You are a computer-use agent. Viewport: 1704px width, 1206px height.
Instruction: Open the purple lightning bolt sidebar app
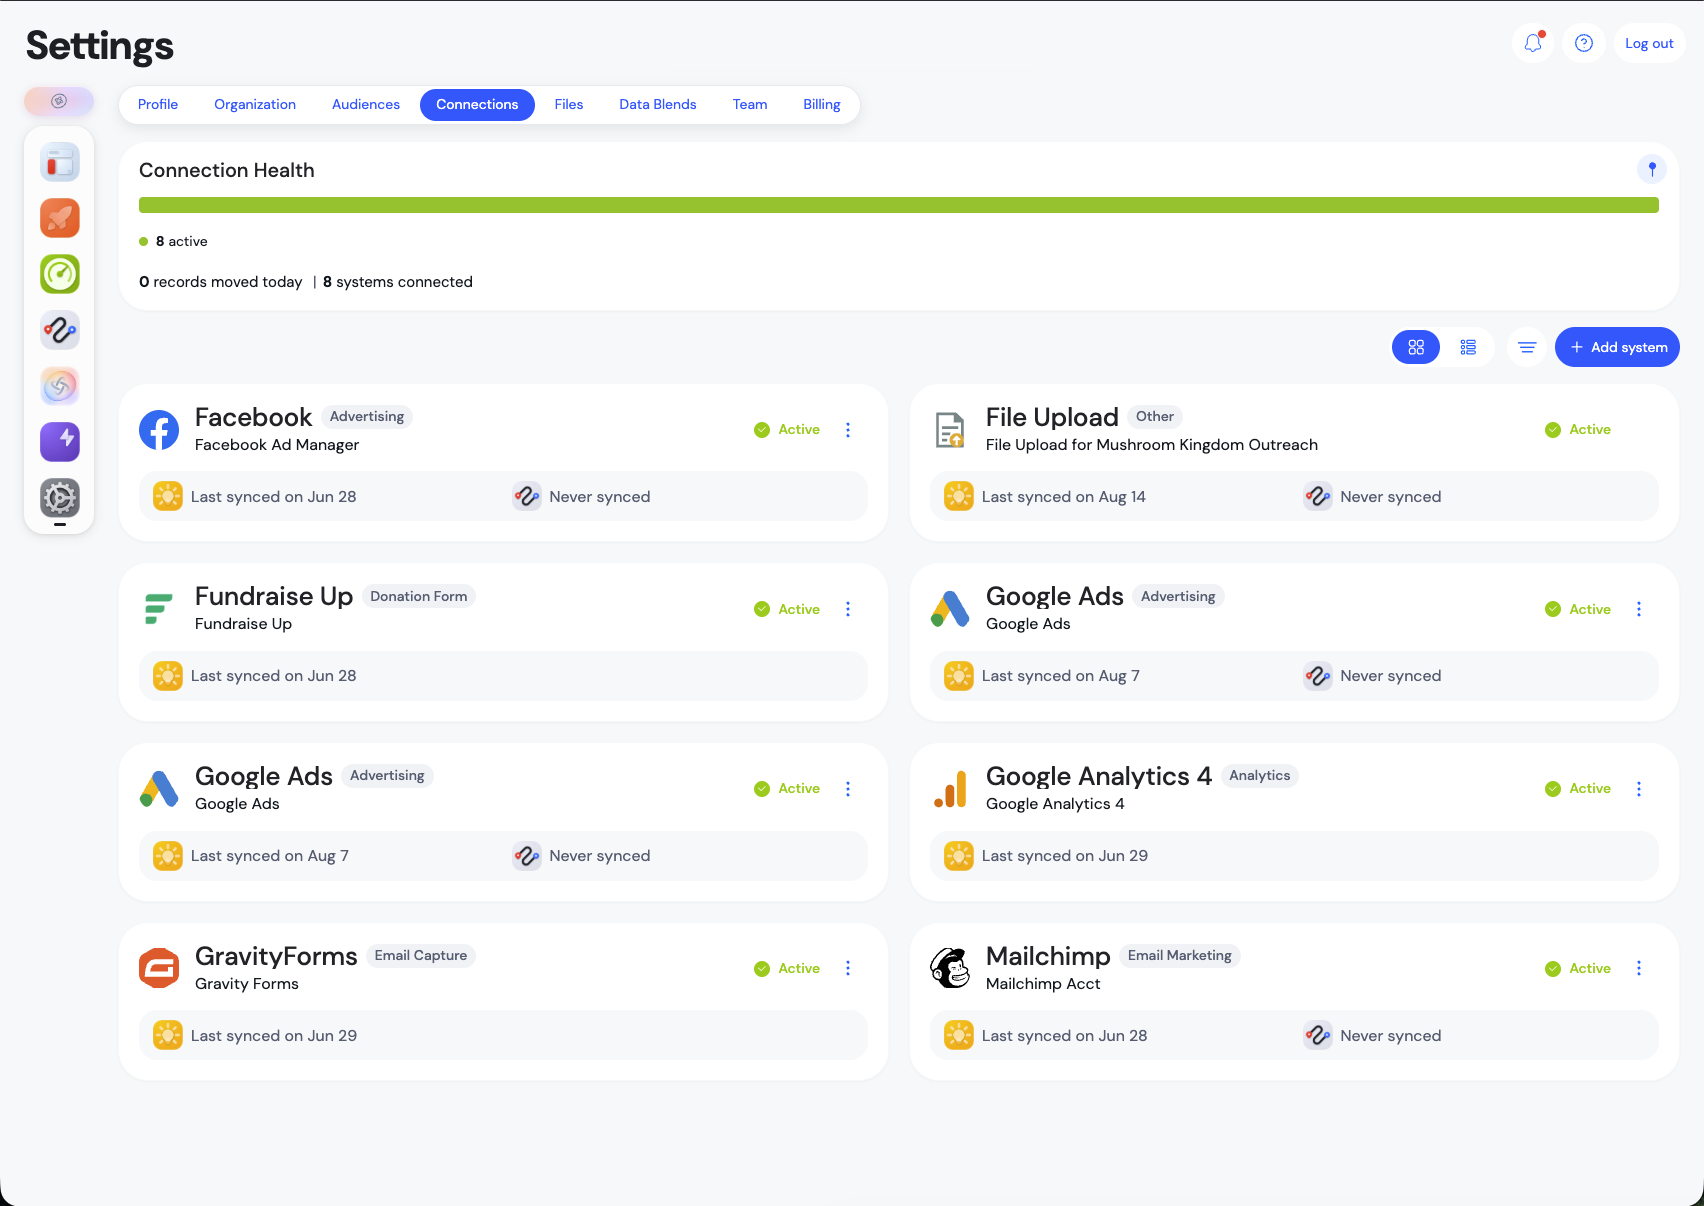(60, 441)
